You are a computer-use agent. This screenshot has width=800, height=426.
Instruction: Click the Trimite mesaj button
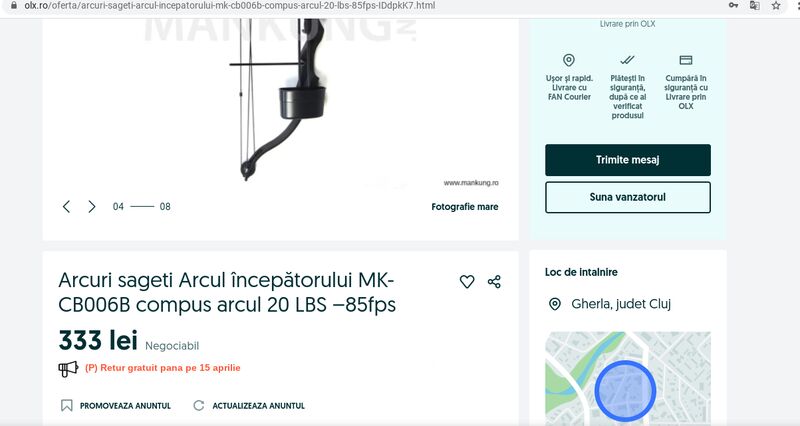[628, 160]
